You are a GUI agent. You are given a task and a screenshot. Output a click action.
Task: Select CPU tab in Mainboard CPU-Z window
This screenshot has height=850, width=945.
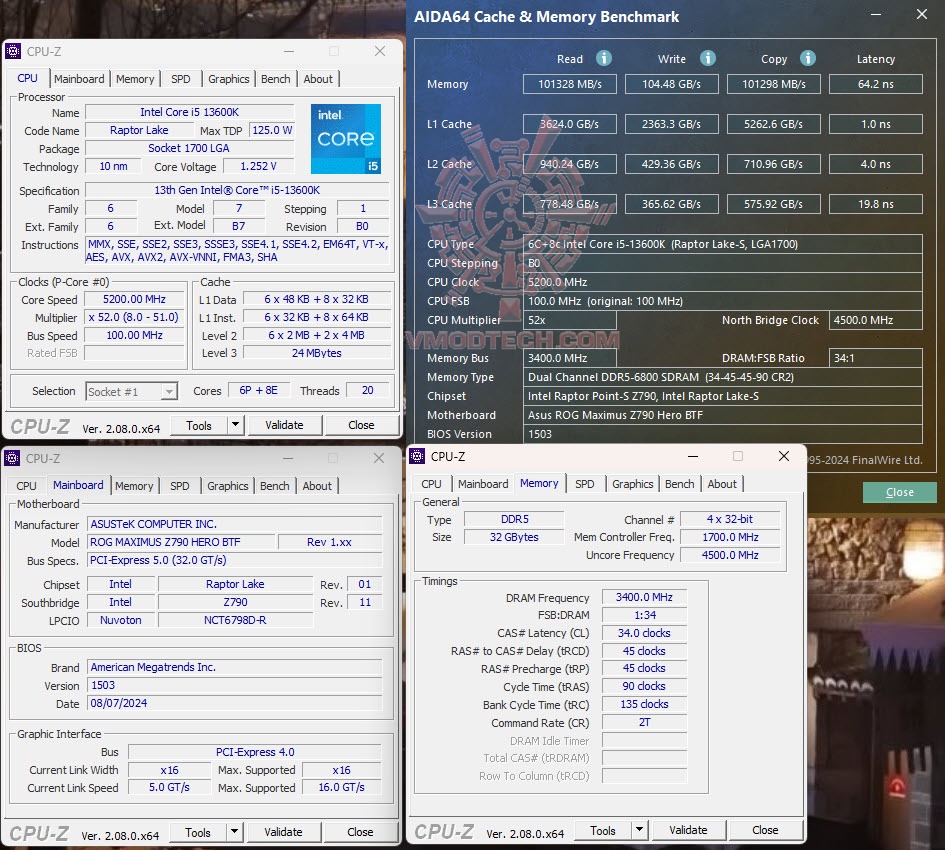click(x=27, y=486)
